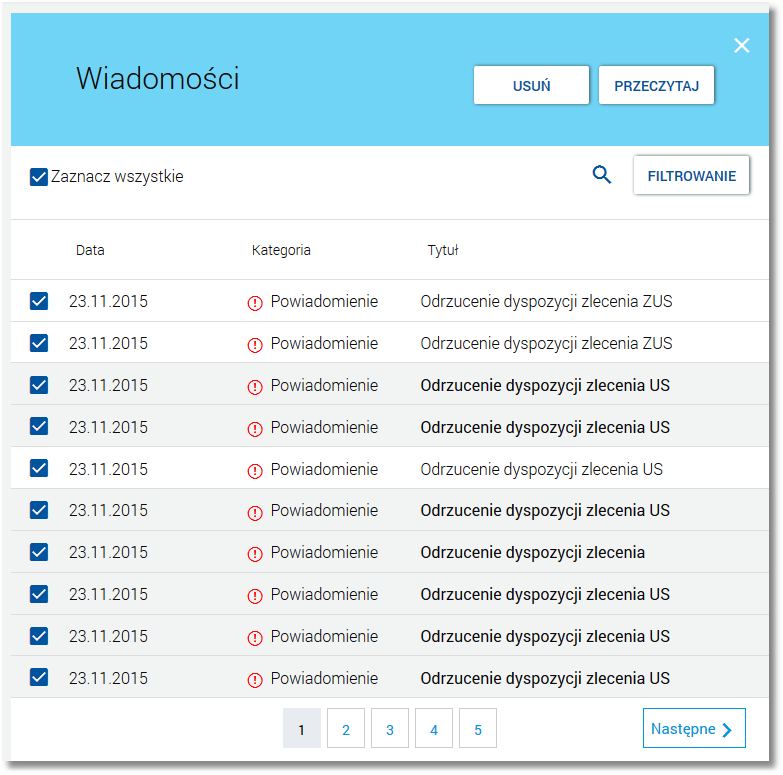Image resolution: width=783 pixels, height=775 pixels.
Task: Open message search with the magnifier icon
Action: pyautogui.click(x=602, y=175)
